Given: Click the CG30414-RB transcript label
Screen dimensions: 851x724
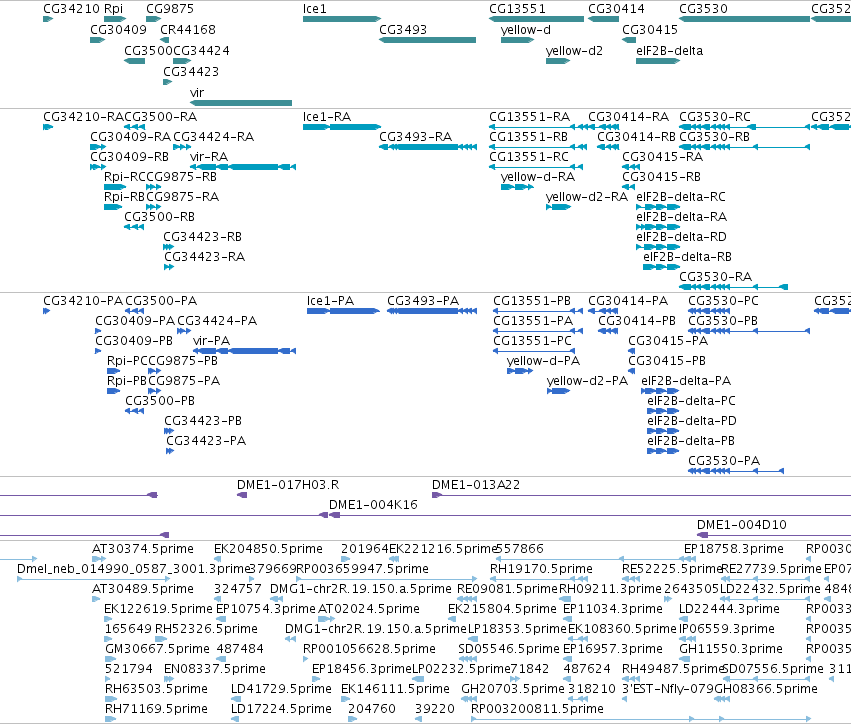Looking at the screenshot, I should (637, 137).
